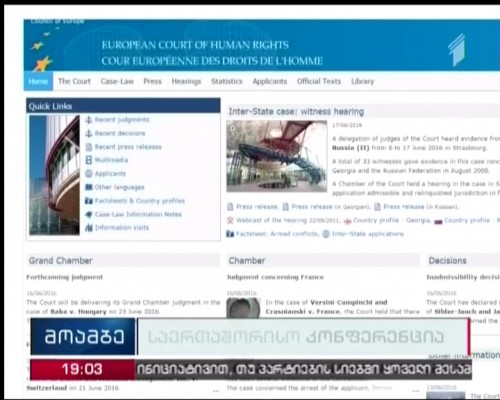Click the Recent judgments scales icon
This screenshot has width=500, height=400.
click(88, 120)
